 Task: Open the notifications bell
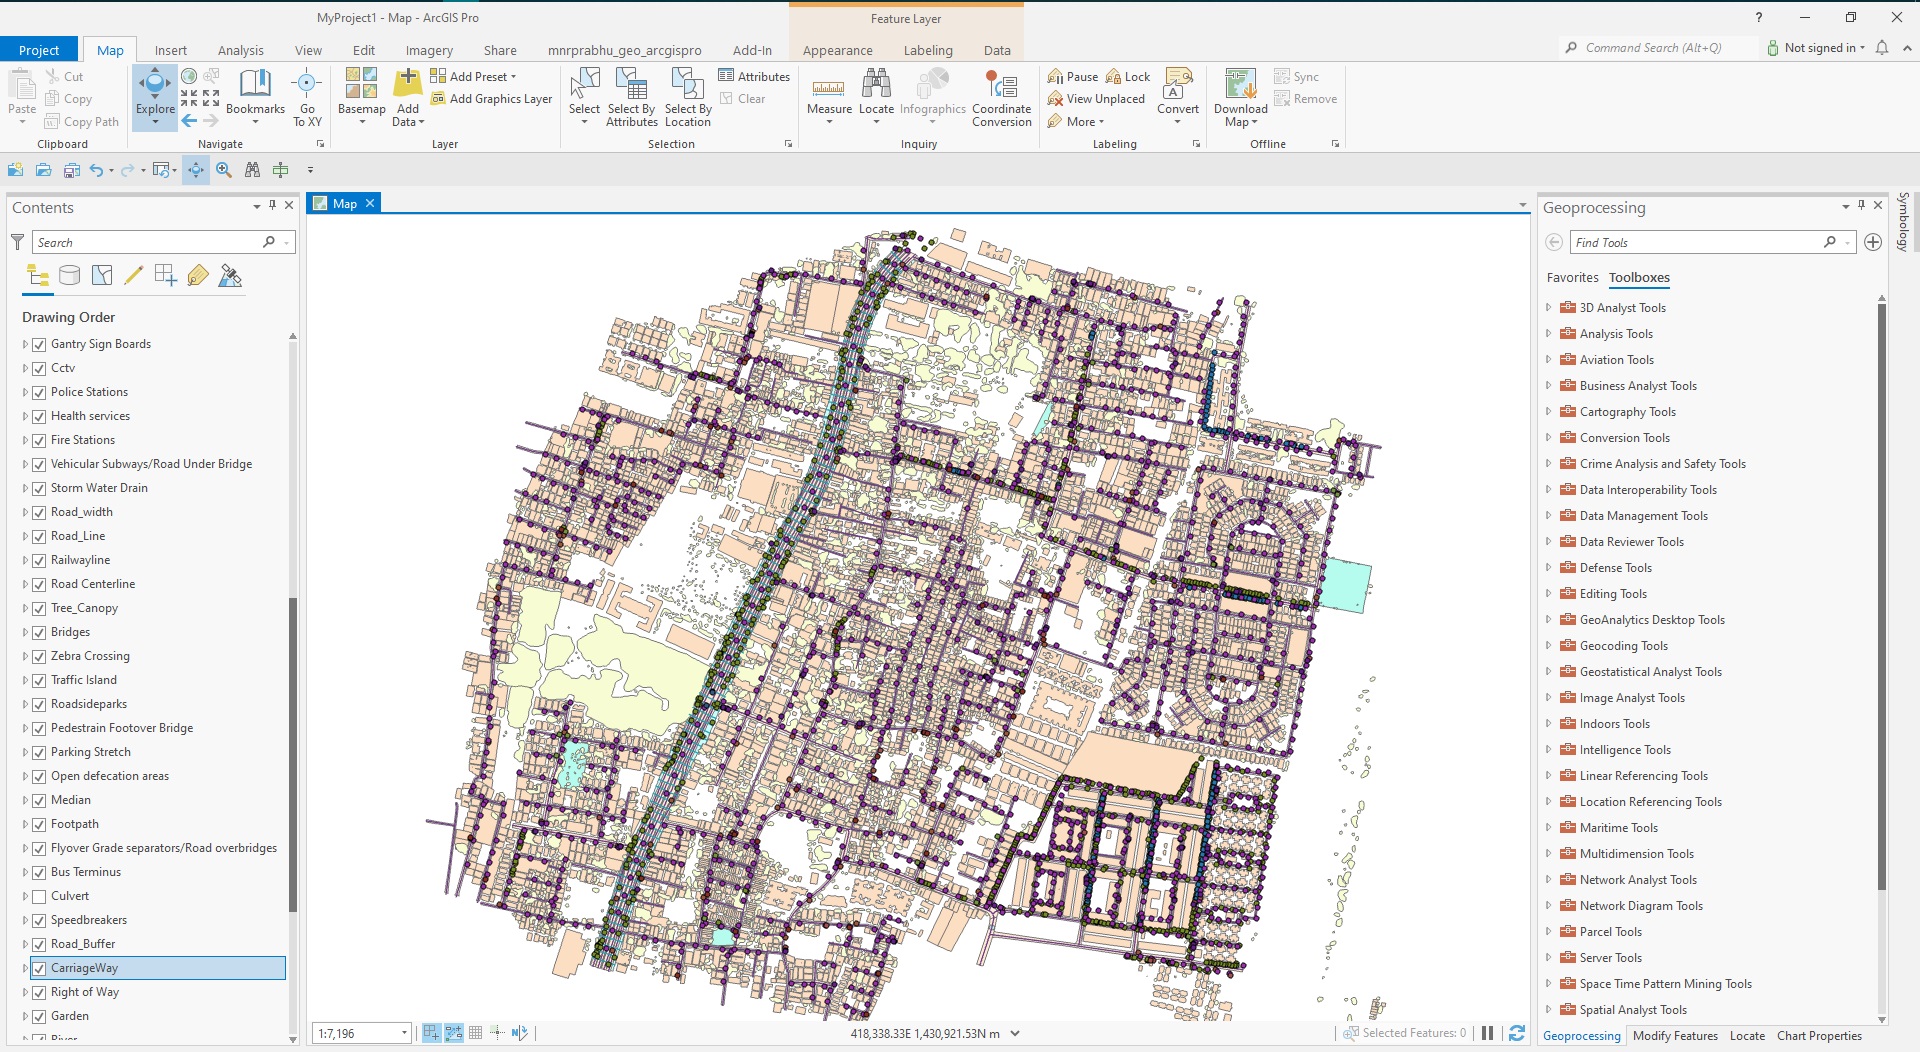(x=1882, y=48)
